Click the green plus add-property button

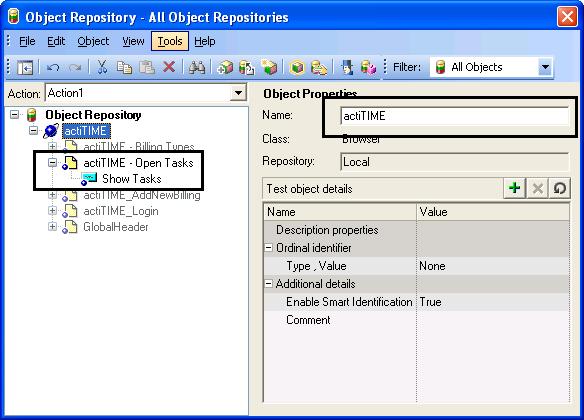[x=514, y=188]
